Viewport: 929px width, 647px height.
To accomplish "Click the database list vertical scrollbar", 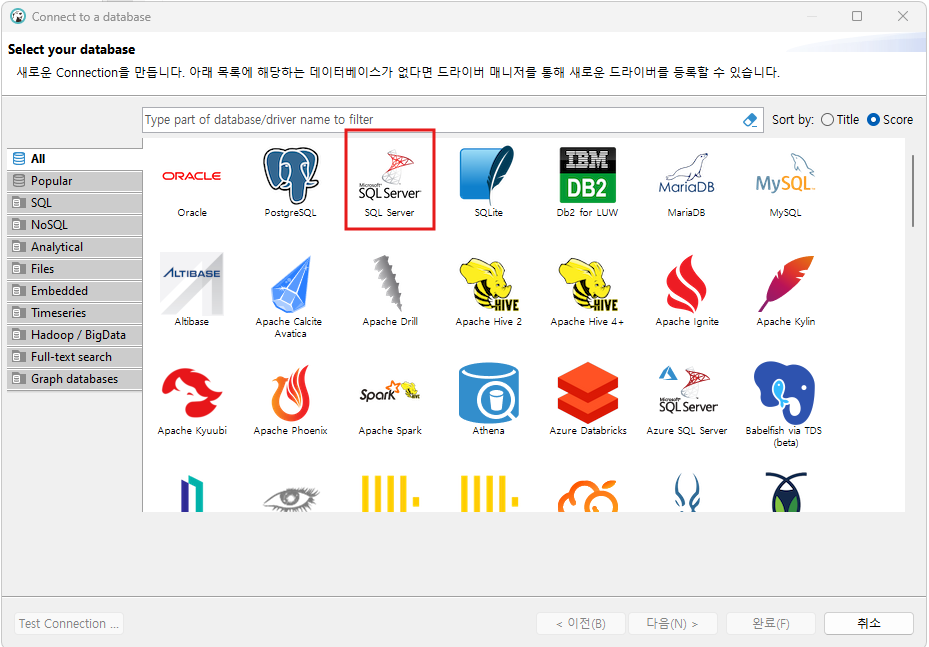I will click(913, 190).
